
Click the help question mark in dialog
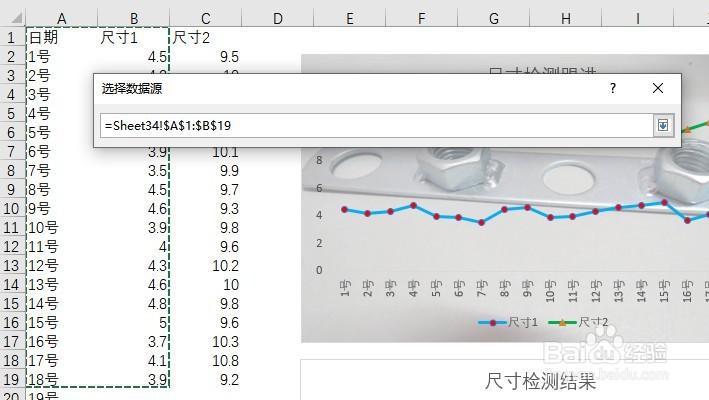(613, 88)
